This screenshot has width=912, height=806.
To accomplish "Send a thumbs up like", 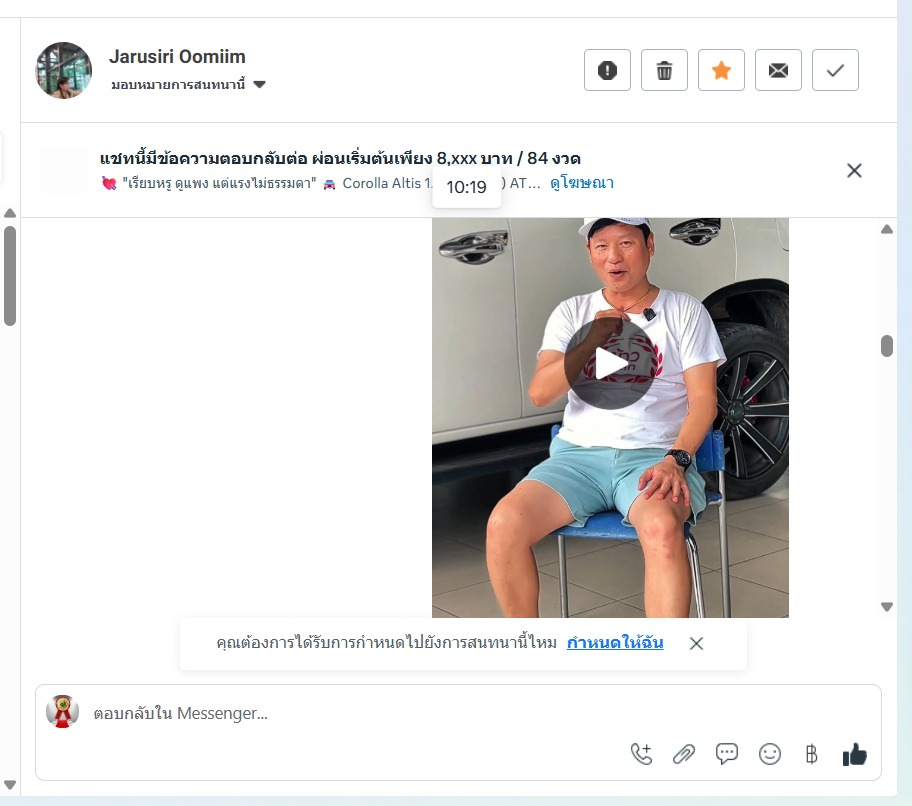I will [854, 754].
